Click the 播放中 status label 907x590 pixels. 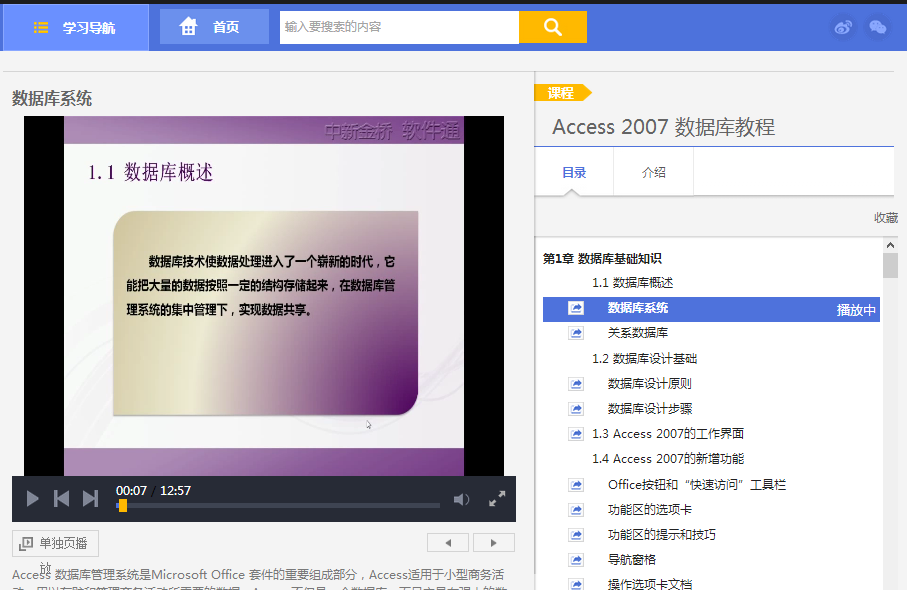856,310
